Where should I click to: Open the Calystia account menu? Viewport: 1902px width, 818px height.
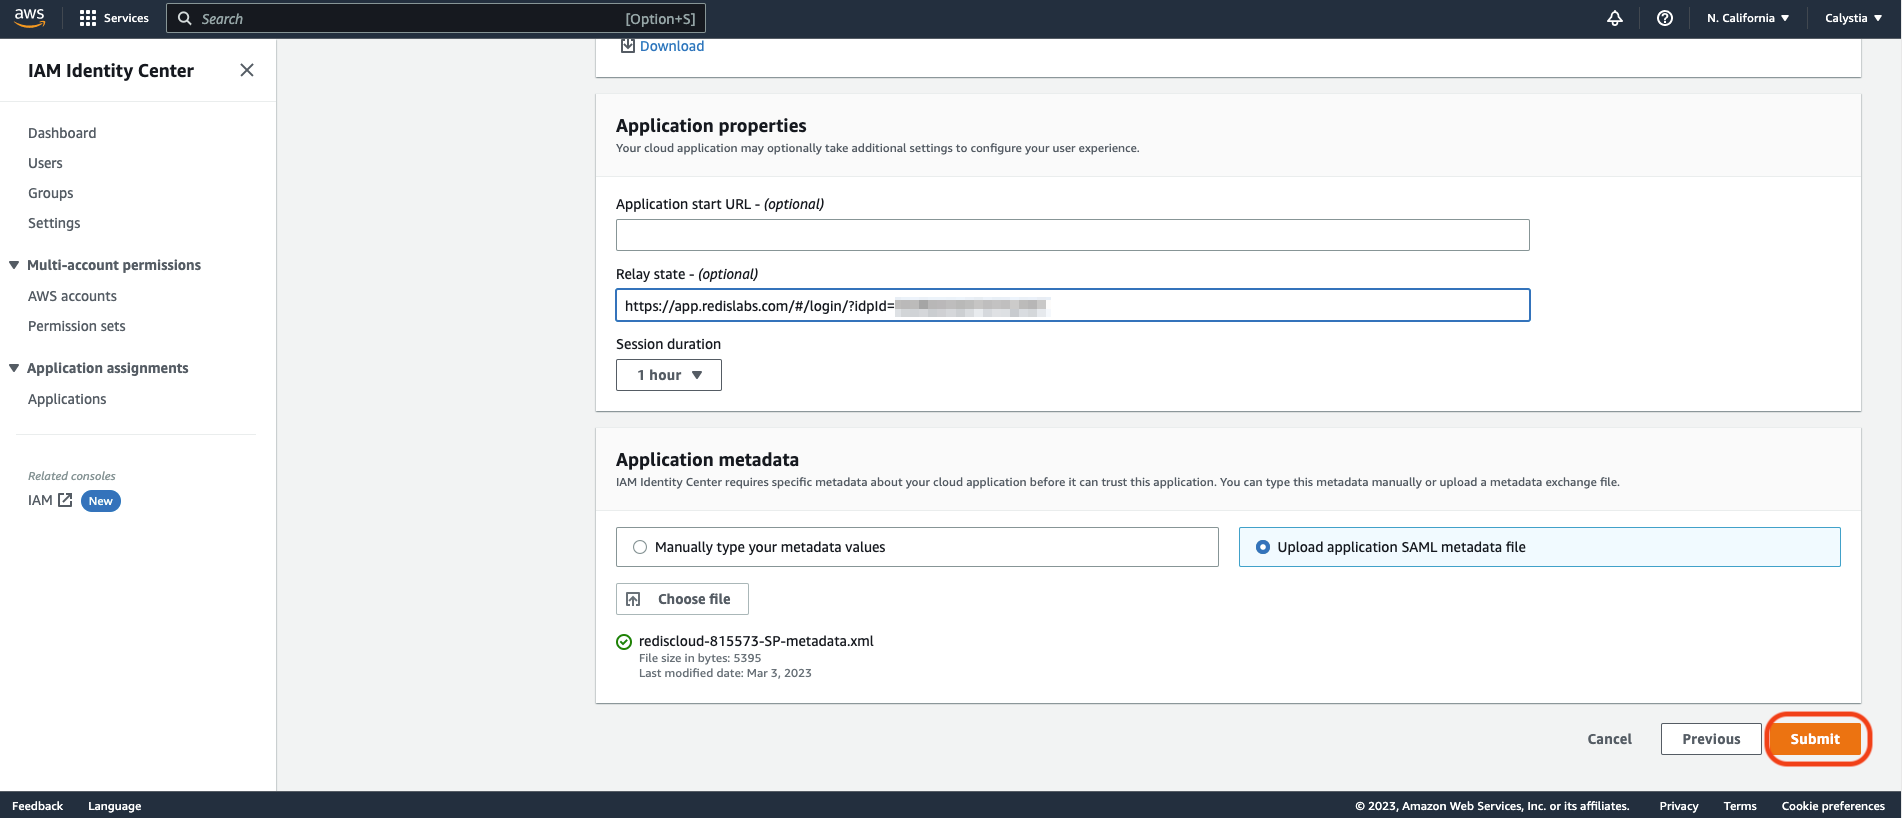1853,18
